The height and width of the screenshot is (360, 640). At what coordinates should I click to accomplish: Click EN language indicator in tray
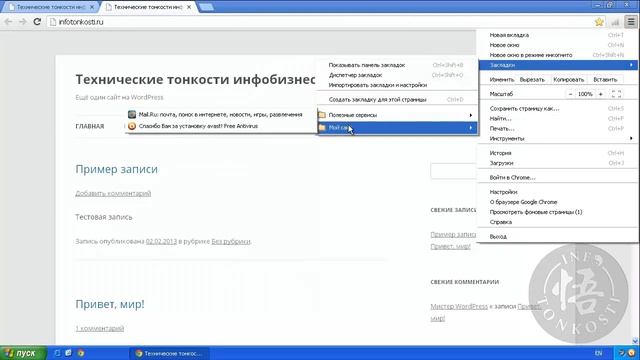coord(598,353)
